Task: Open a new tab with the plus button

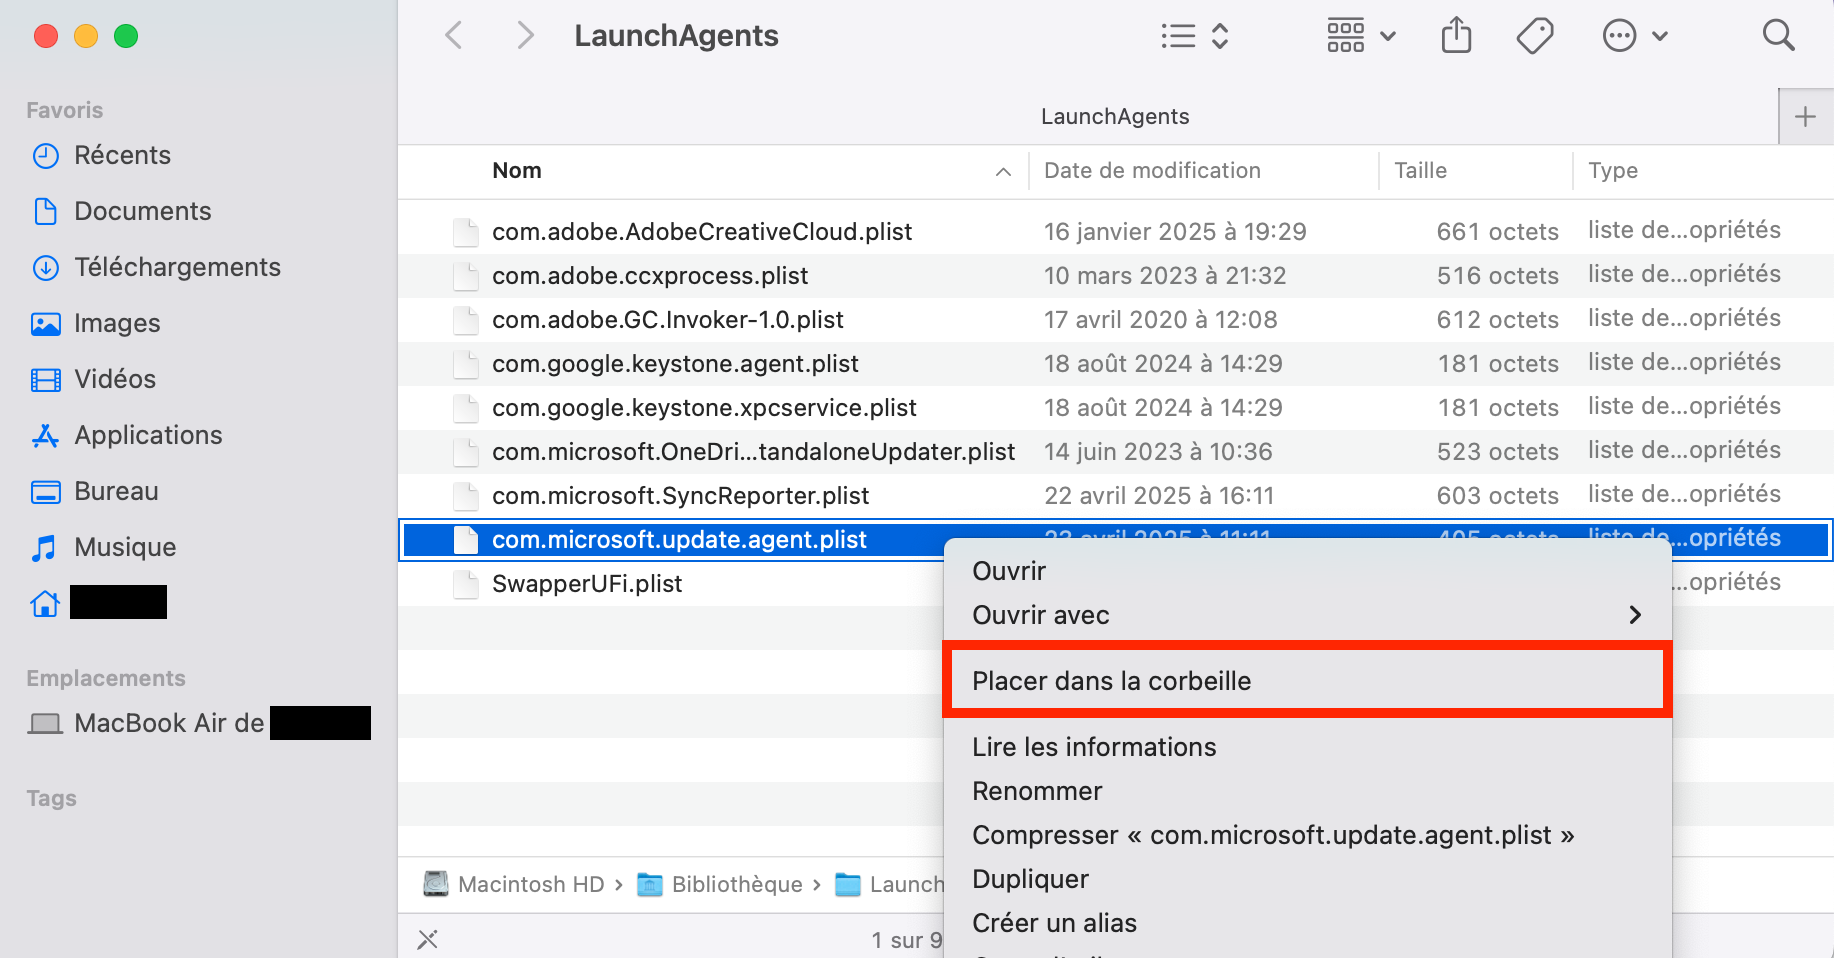Action: [x=1805, y=116]
